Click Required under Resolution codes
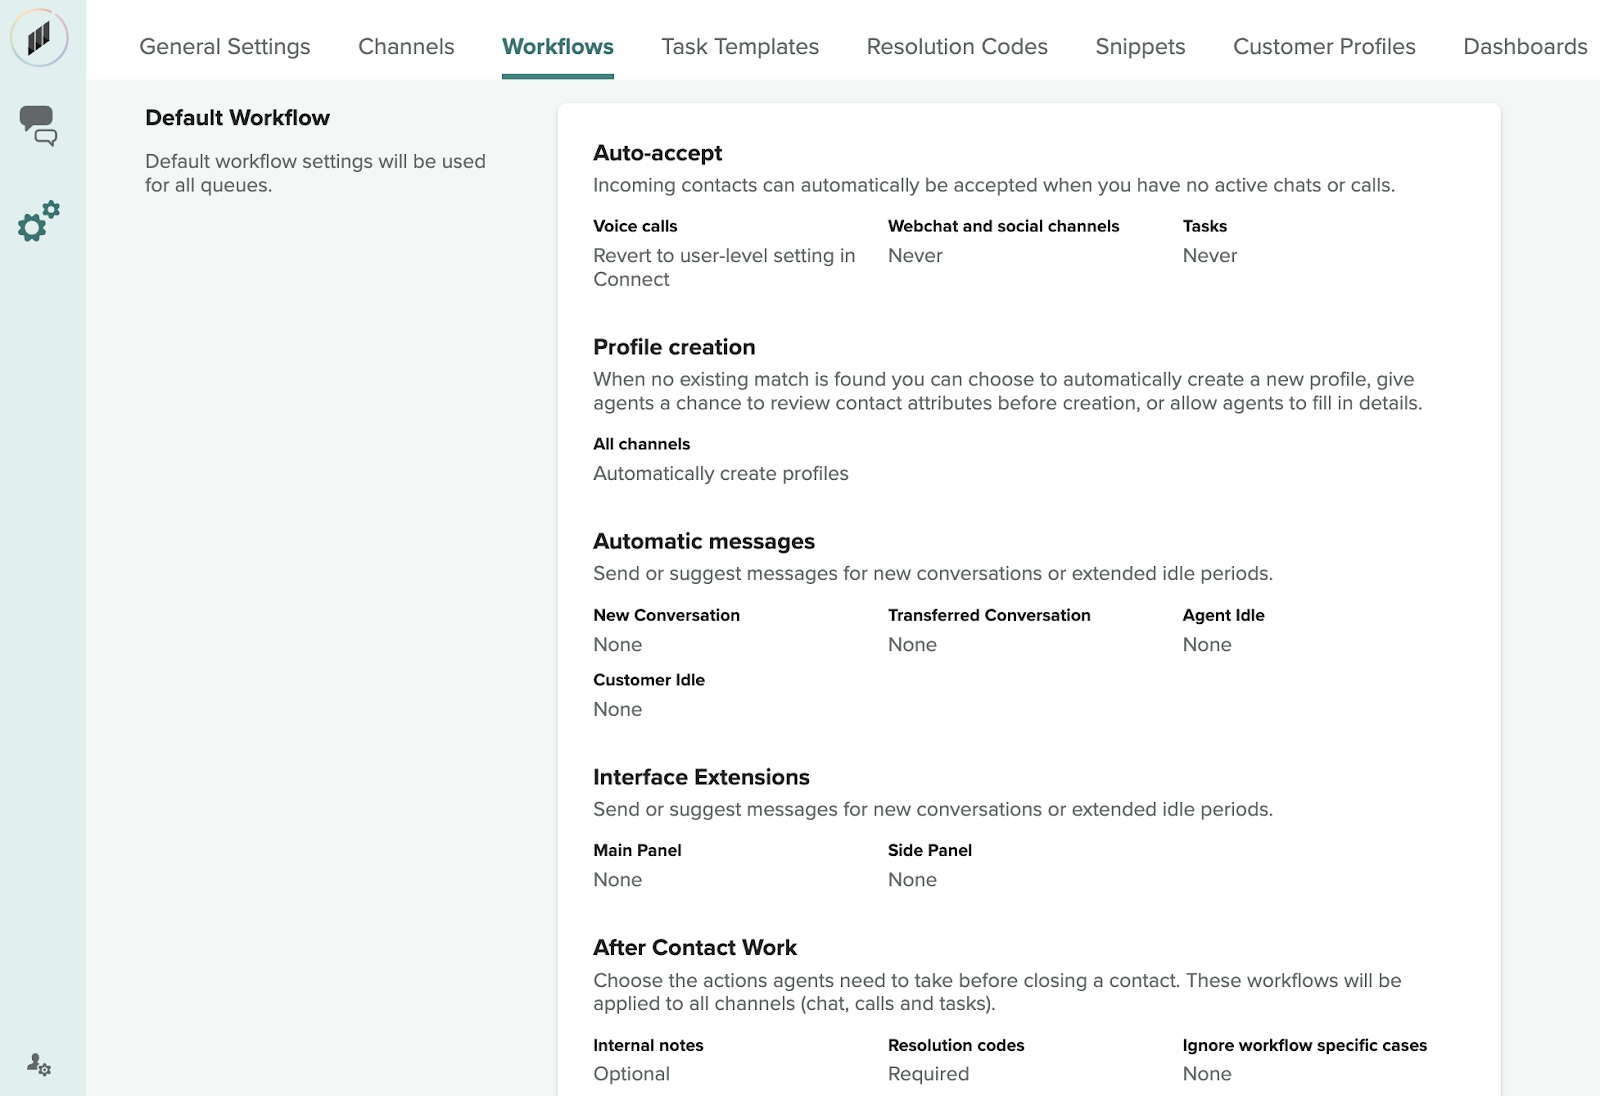Screen dimensions: 1600x1096 [x=928, y=1073]
